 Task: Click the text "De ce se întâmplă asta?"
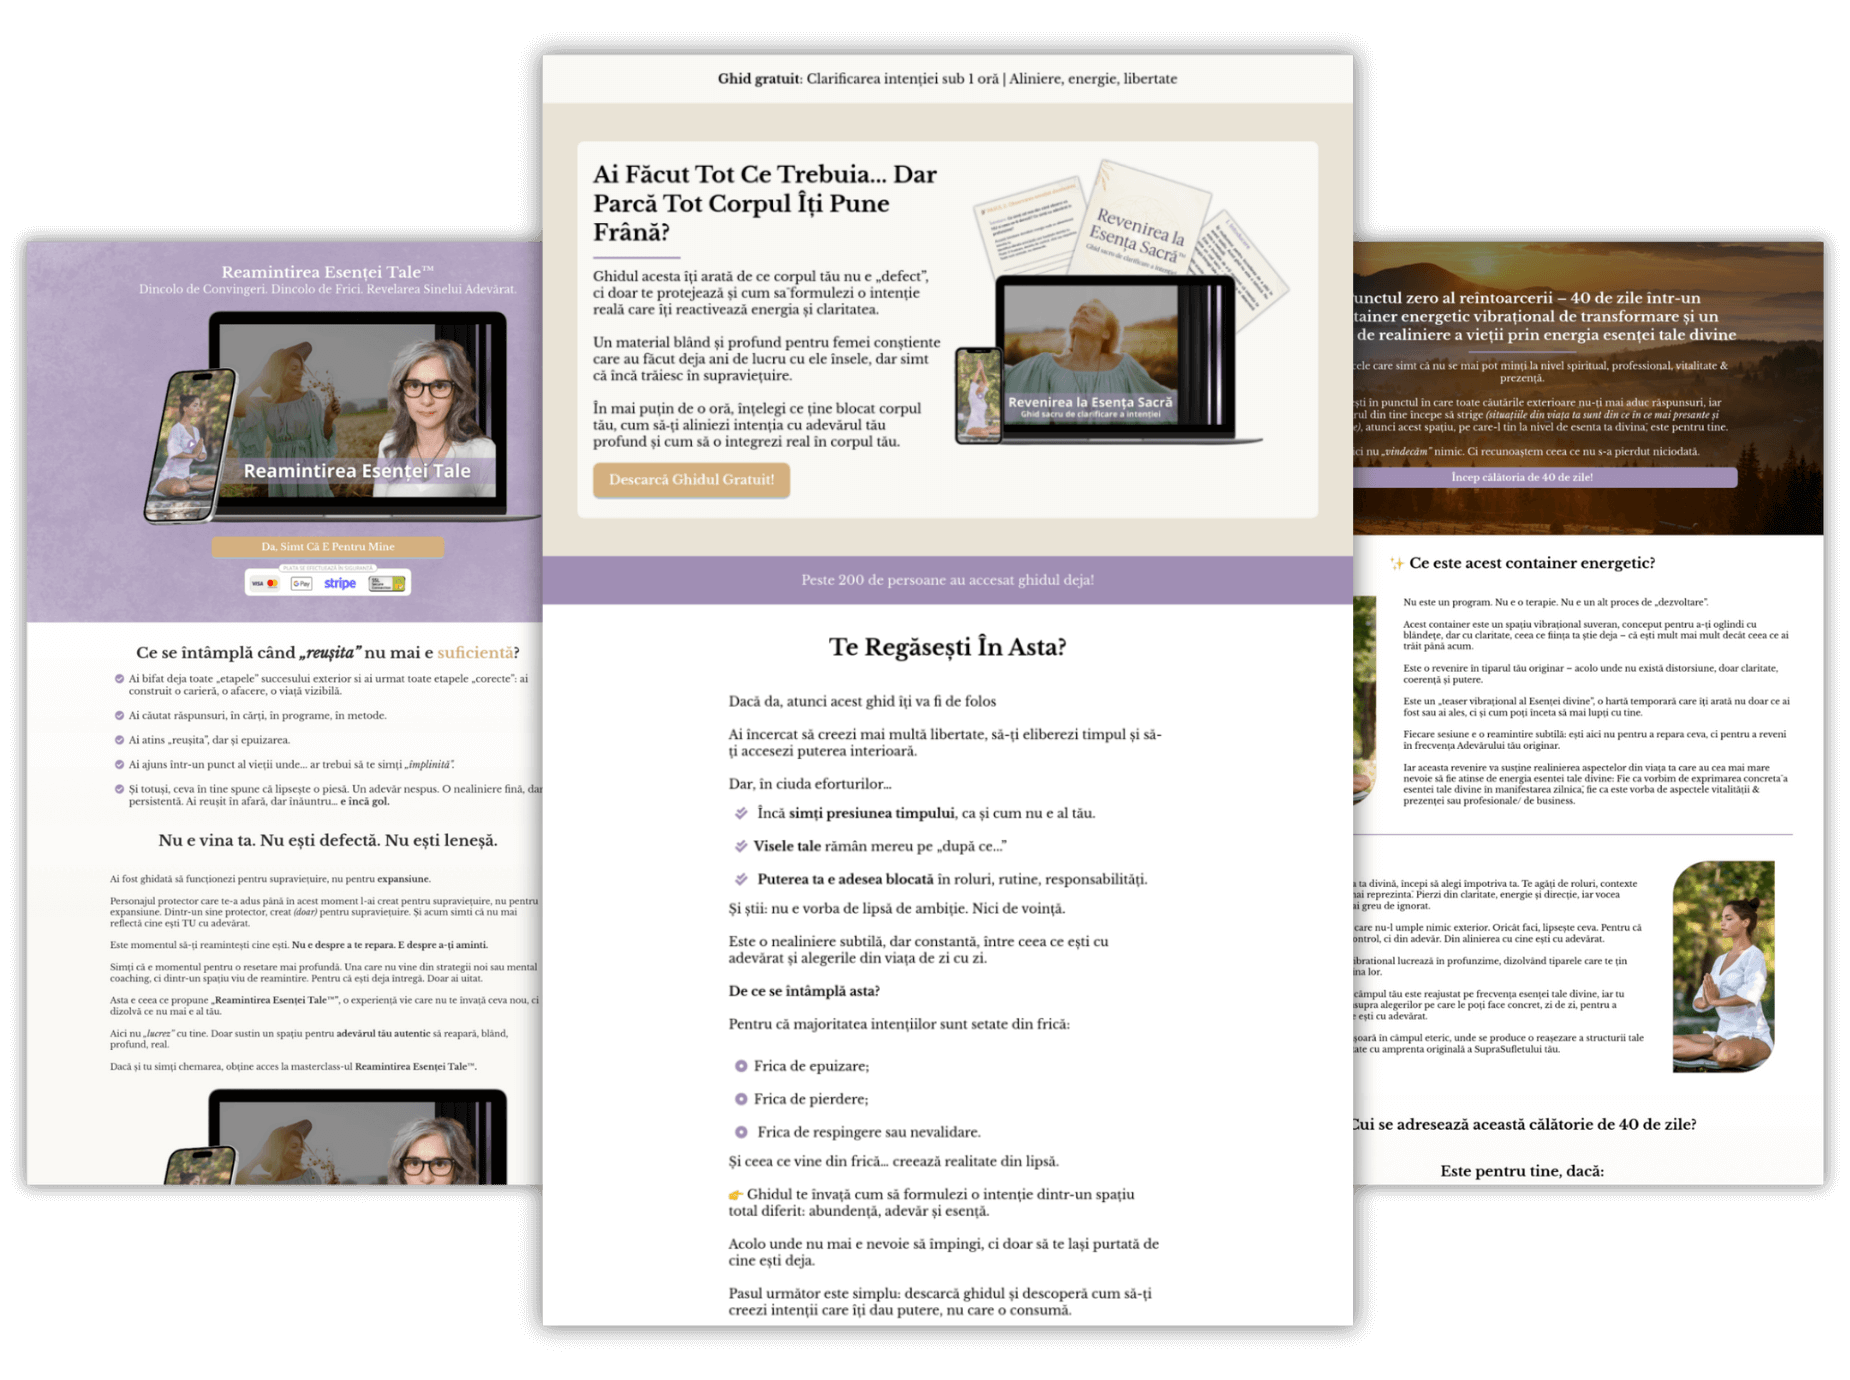point(804,991)
